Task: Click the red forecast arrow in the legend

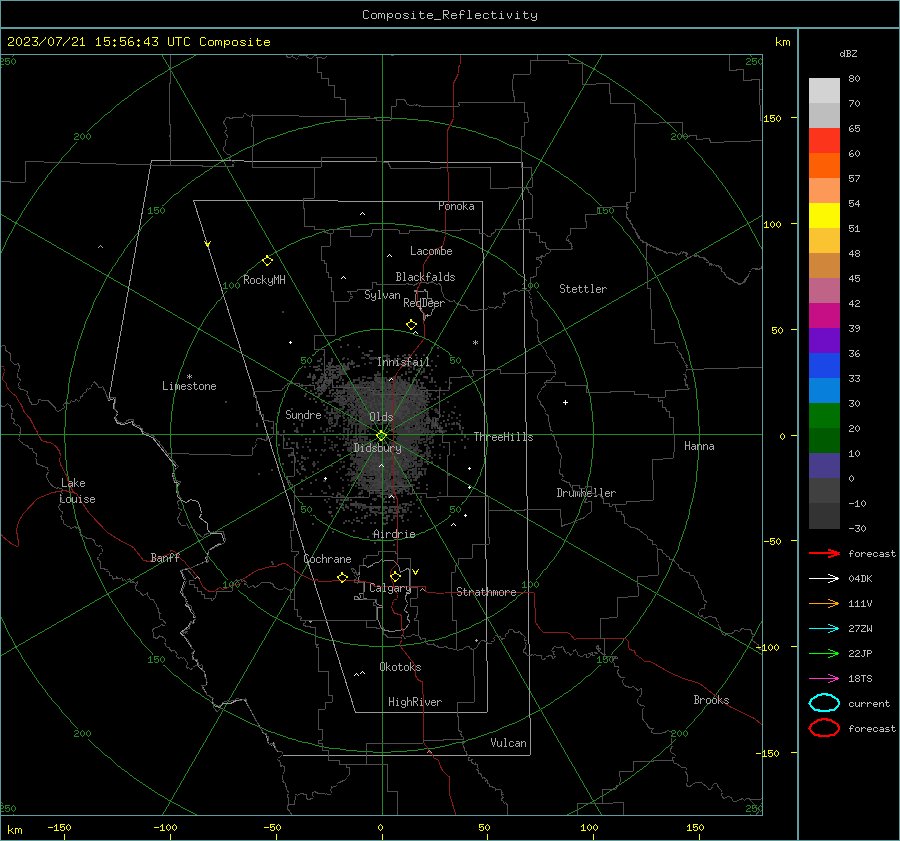Action: click(824, 553)
